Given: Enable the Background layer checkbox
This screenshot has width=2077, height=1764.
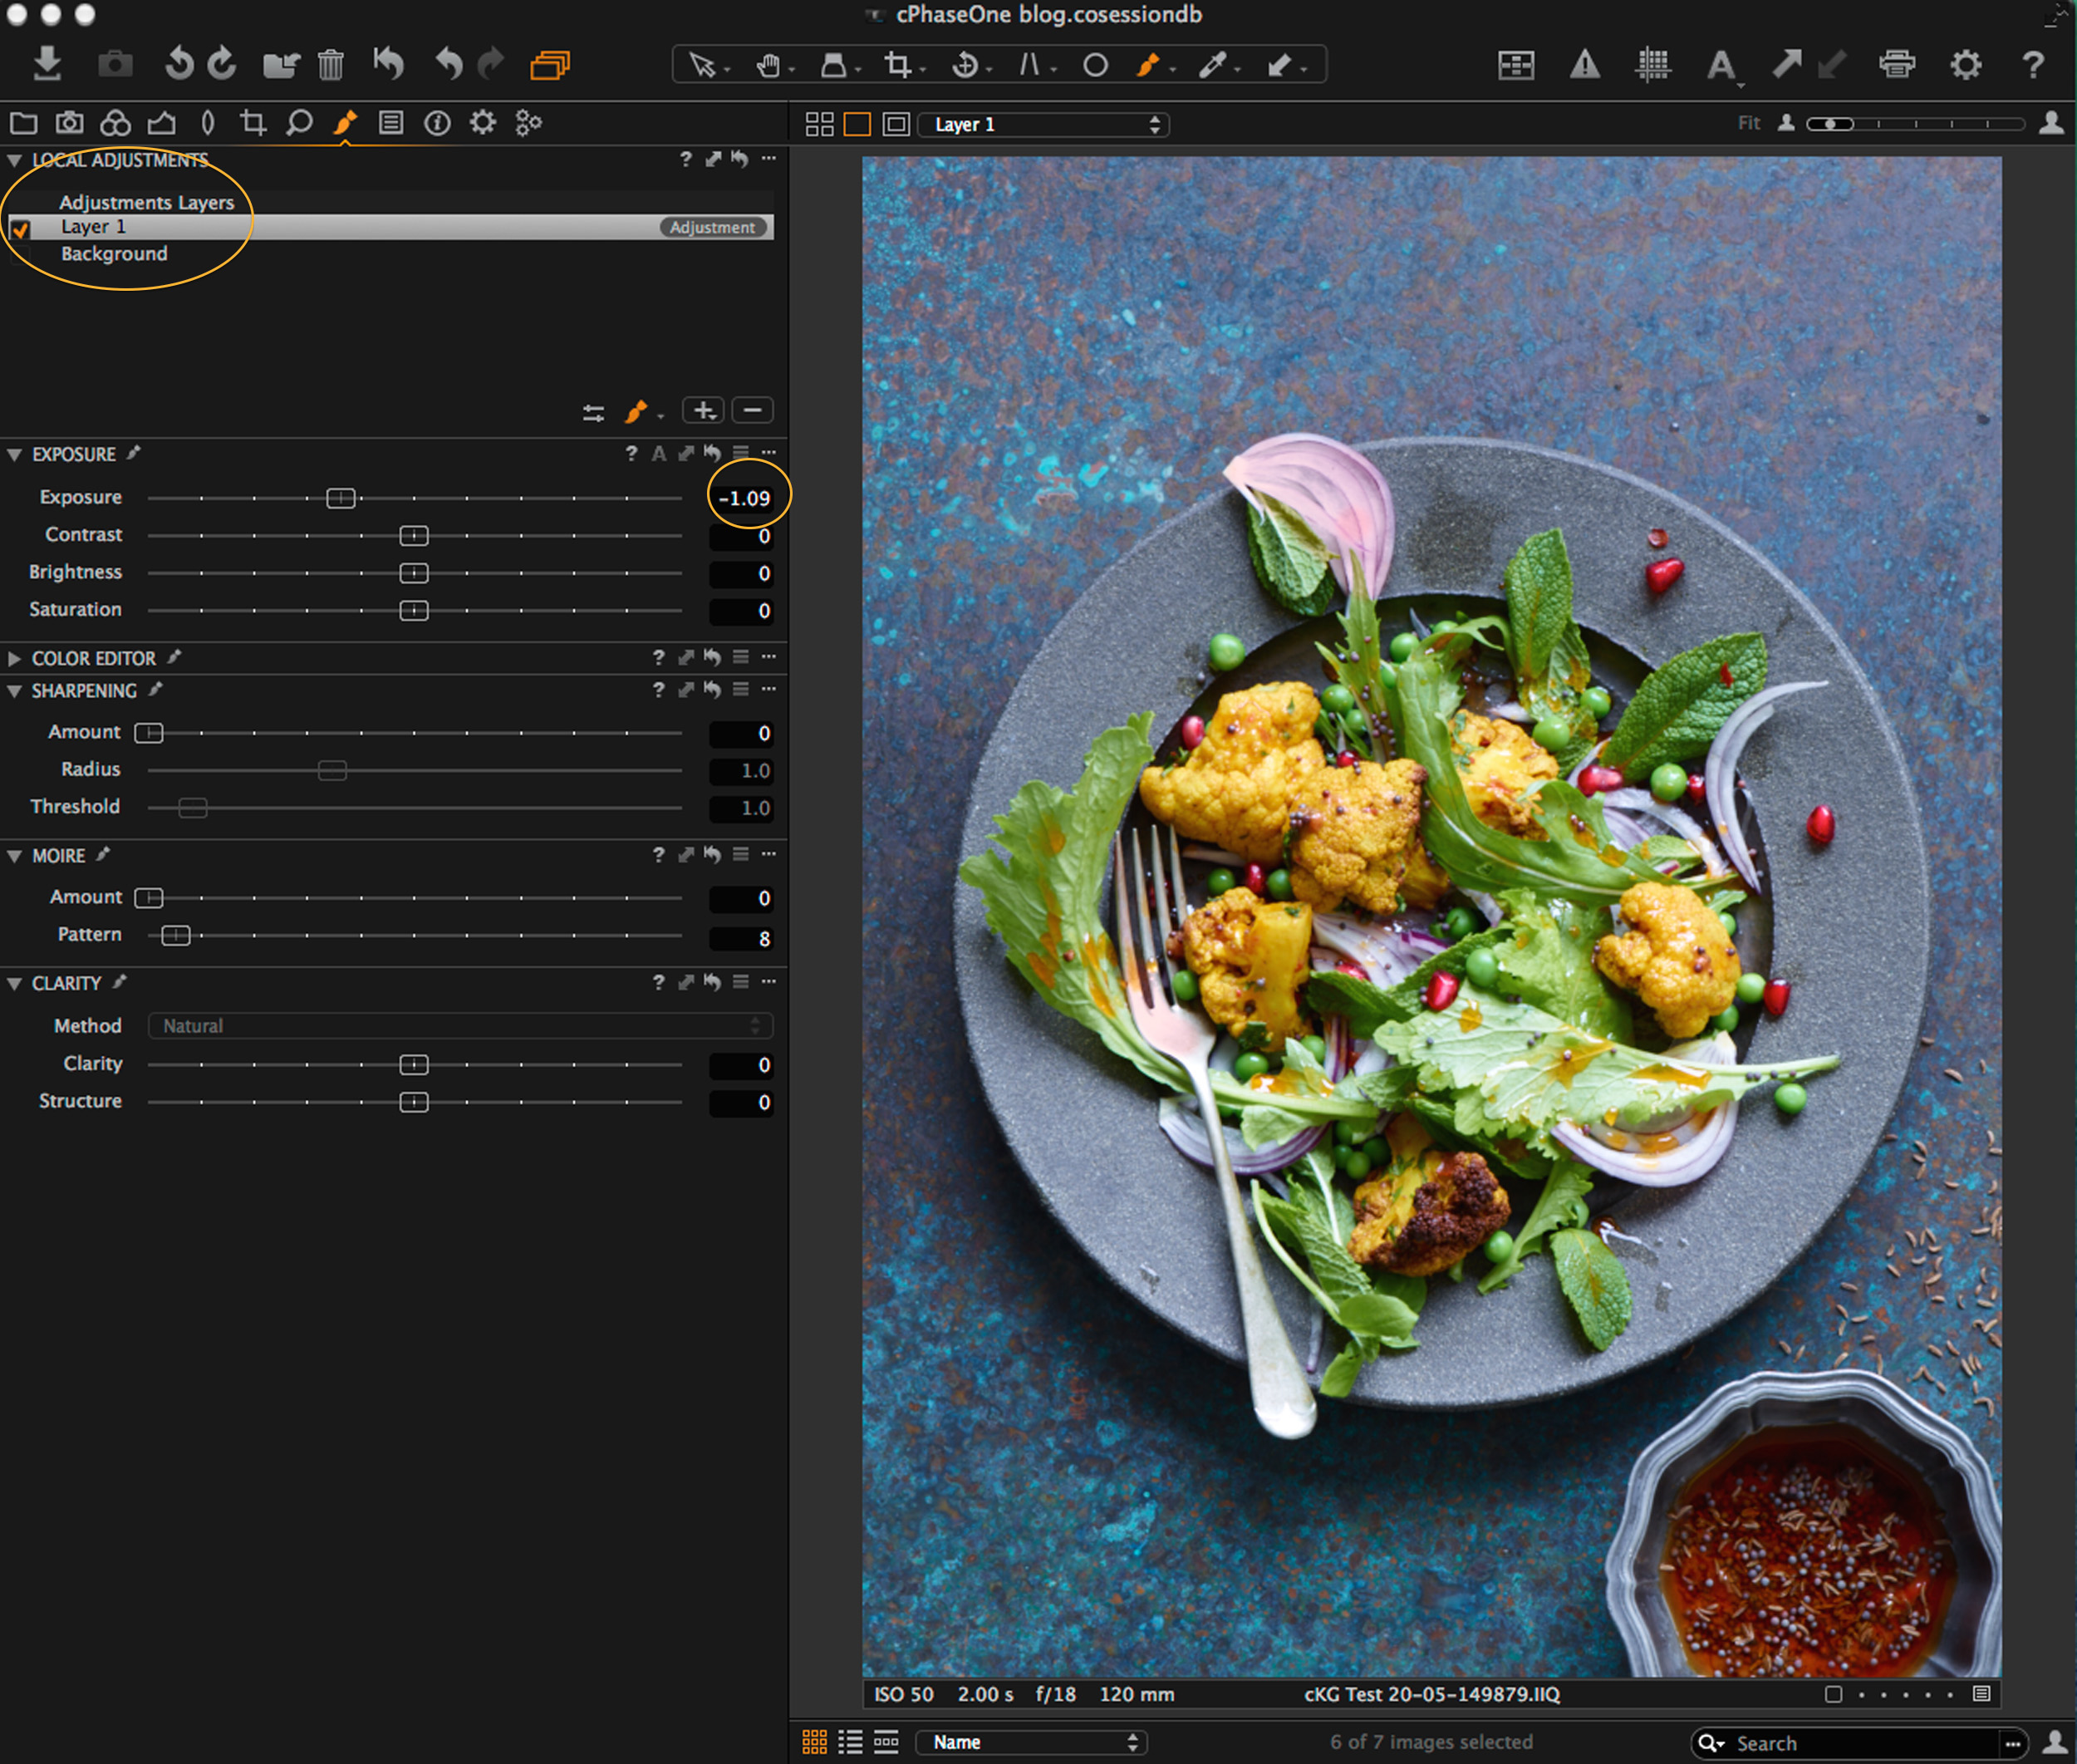Looking at the screenshot, I should pos(17,253).
